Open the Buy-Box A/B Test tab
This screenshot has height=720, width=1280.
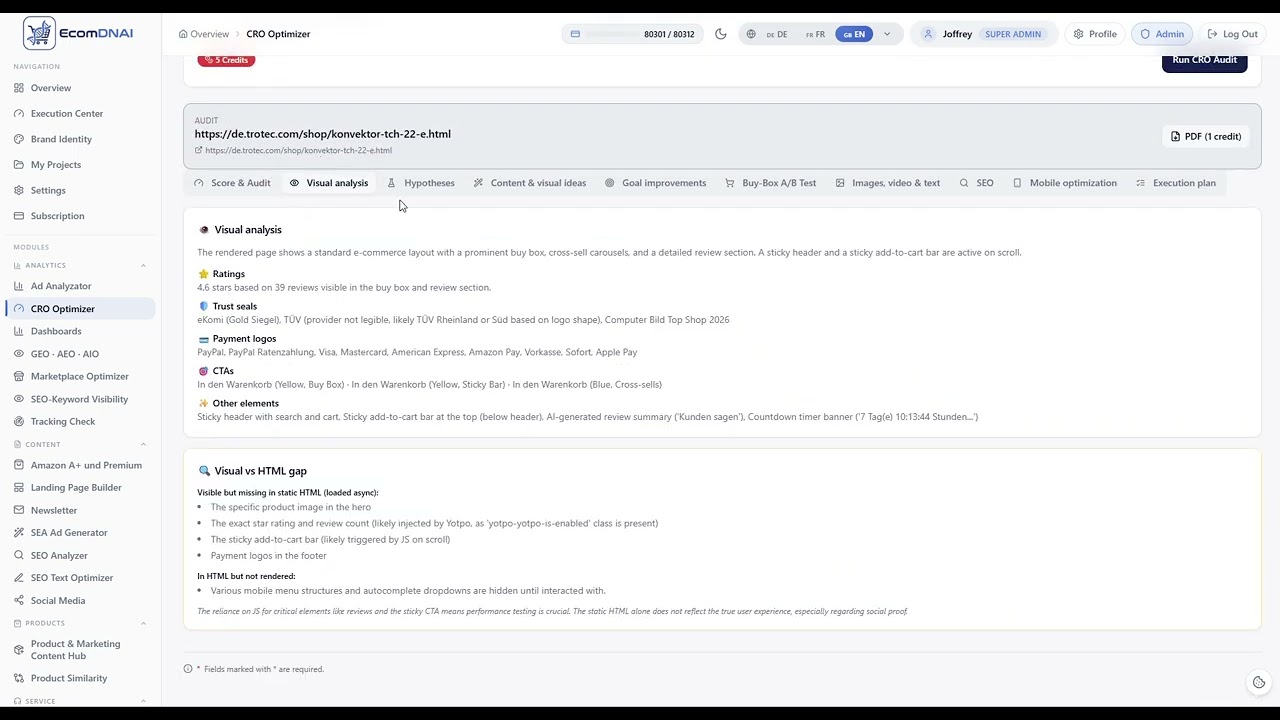point(770,183)
